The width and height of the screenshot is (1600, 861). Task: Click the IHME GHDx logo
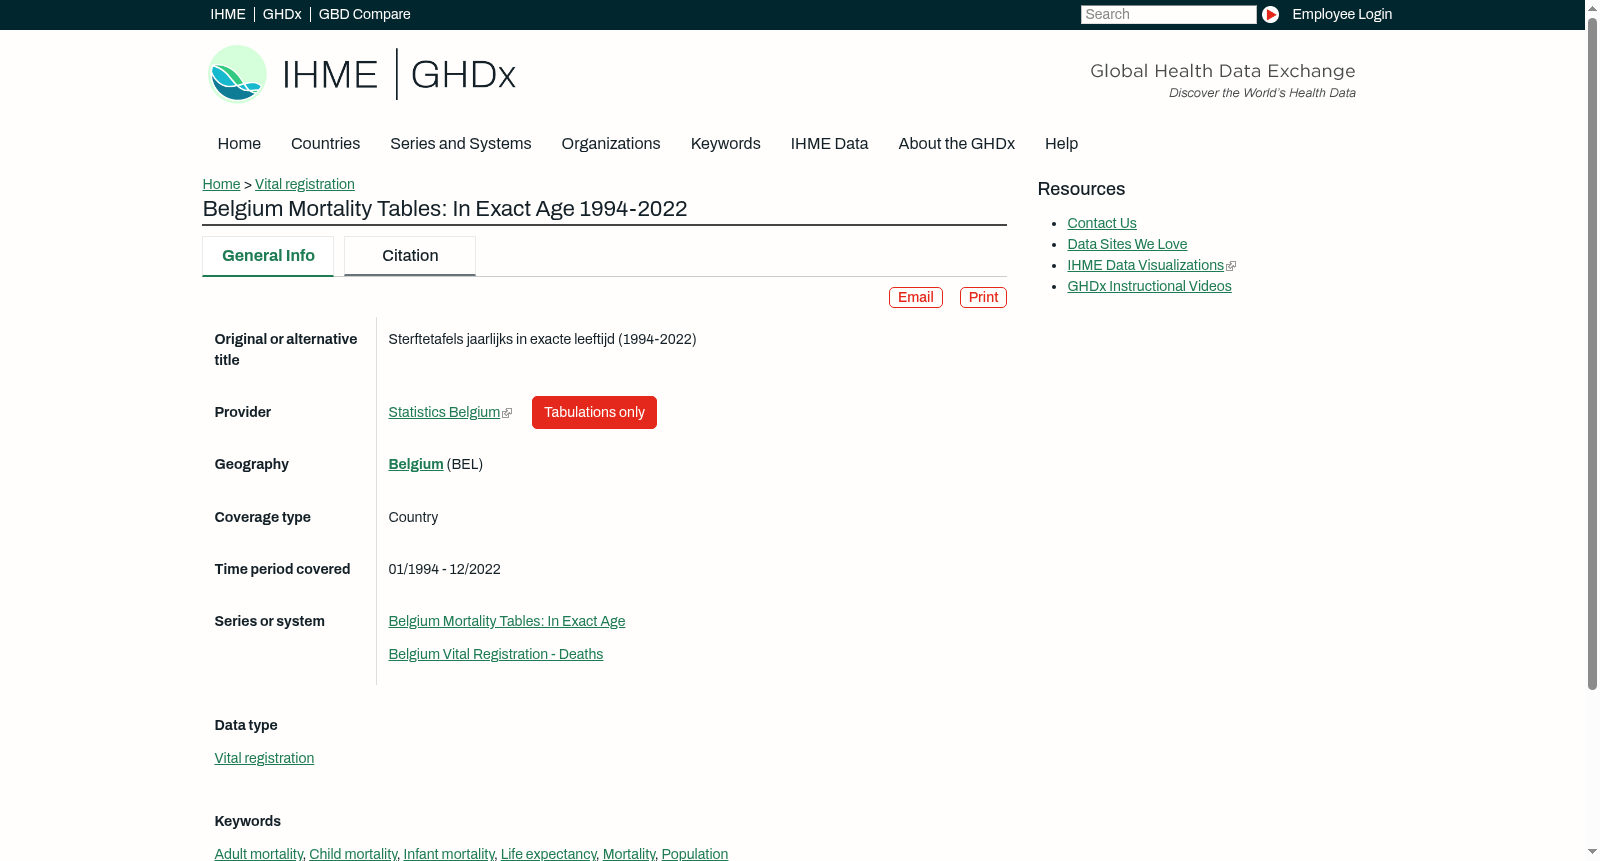pyautogui.click(x=362, y=74)
